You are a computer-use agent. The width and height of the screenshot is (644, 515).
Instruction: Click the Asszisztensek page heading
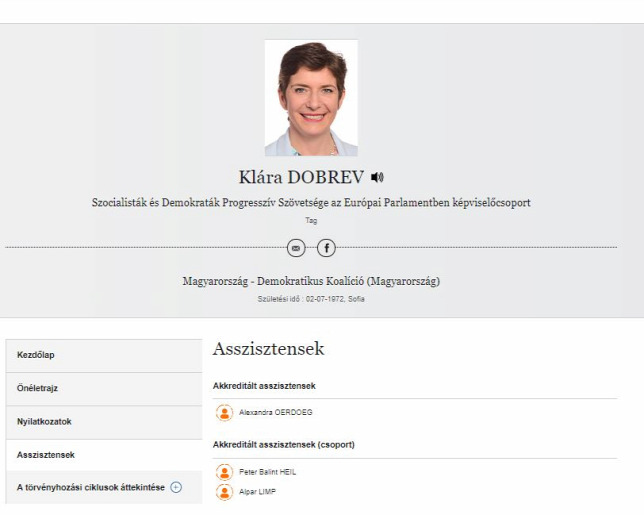(x=269, y=349)
